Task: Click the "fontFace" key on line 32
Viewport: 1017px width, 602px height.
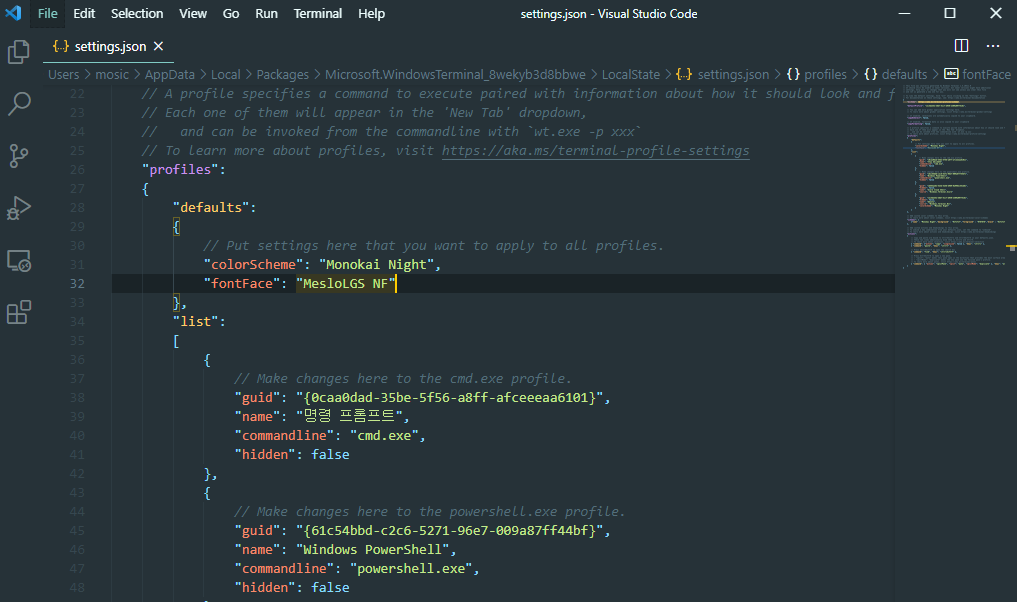Action: [x=241, y=283]
